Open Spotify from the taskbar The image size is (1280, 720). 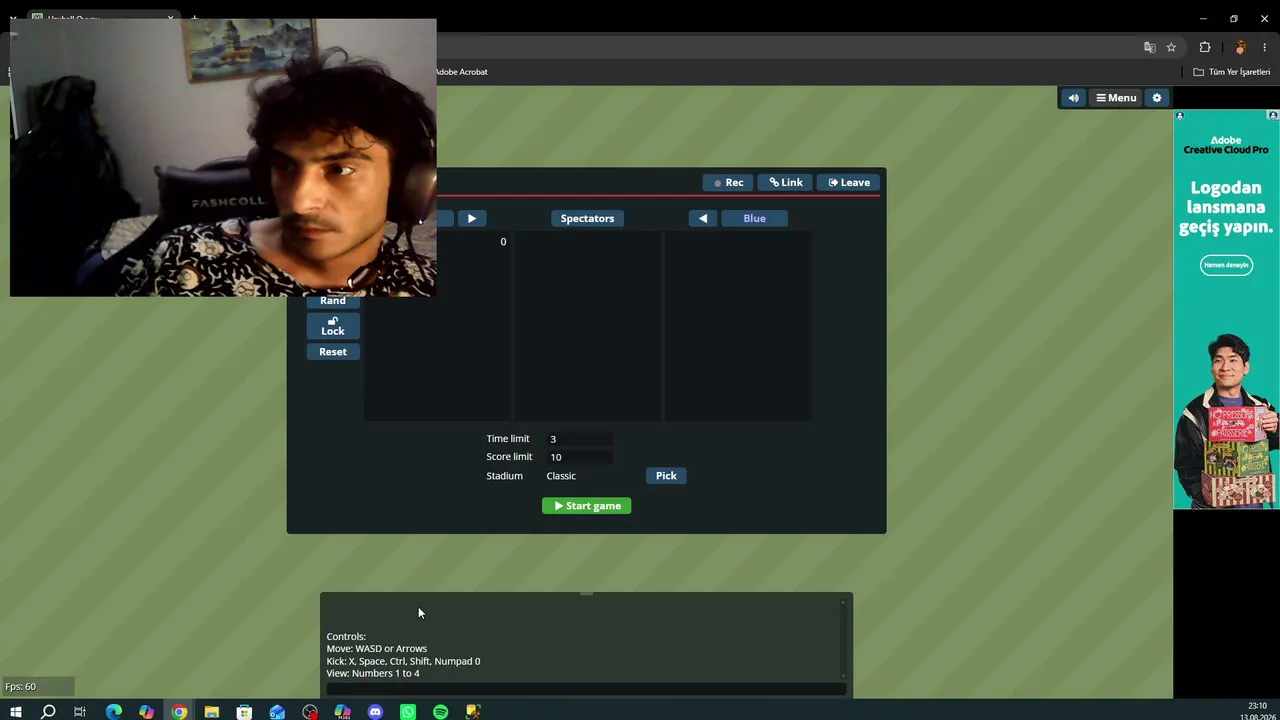click(x=441, y=712)
